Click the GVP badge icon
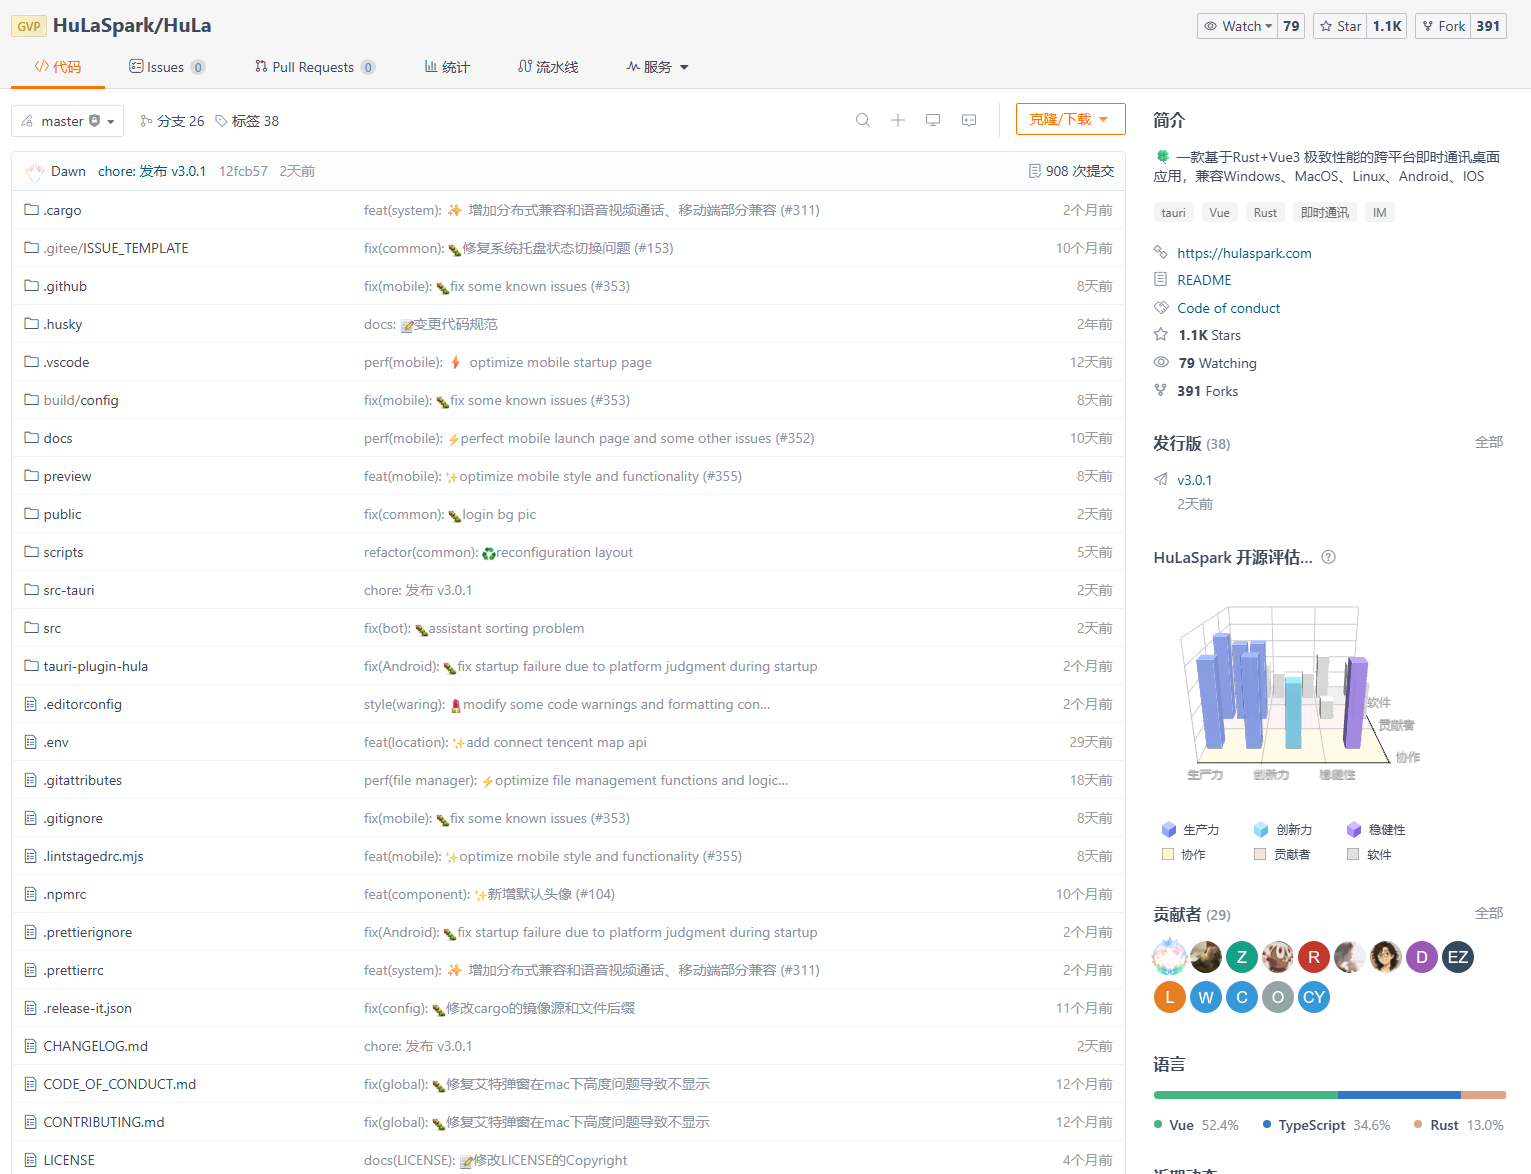Viewport: 1531px width, 1174px height. coord(29,26)
